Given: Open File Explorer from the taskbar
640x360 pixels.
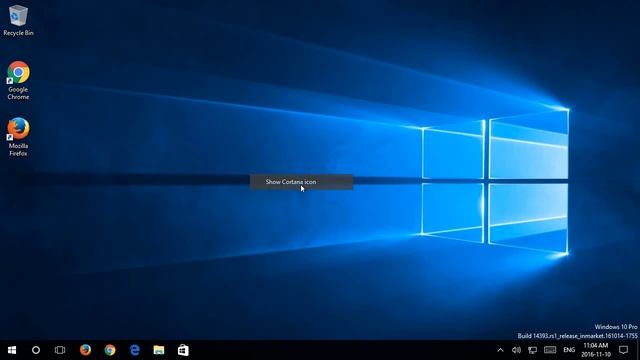Looking at the screenshot, I should pos(159,350).
